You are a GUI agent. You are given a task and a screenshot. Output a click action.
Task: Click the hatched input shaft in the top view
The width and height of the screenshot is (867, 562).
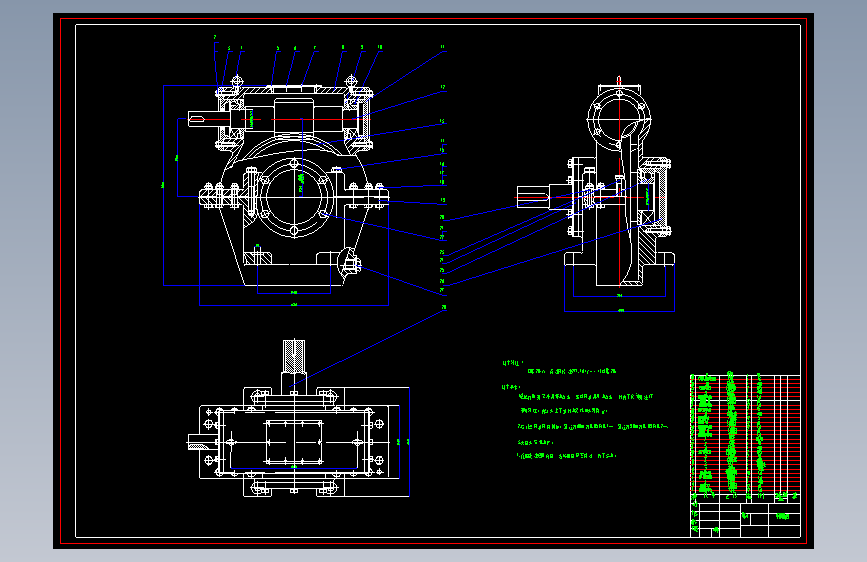tap(294, 357)
